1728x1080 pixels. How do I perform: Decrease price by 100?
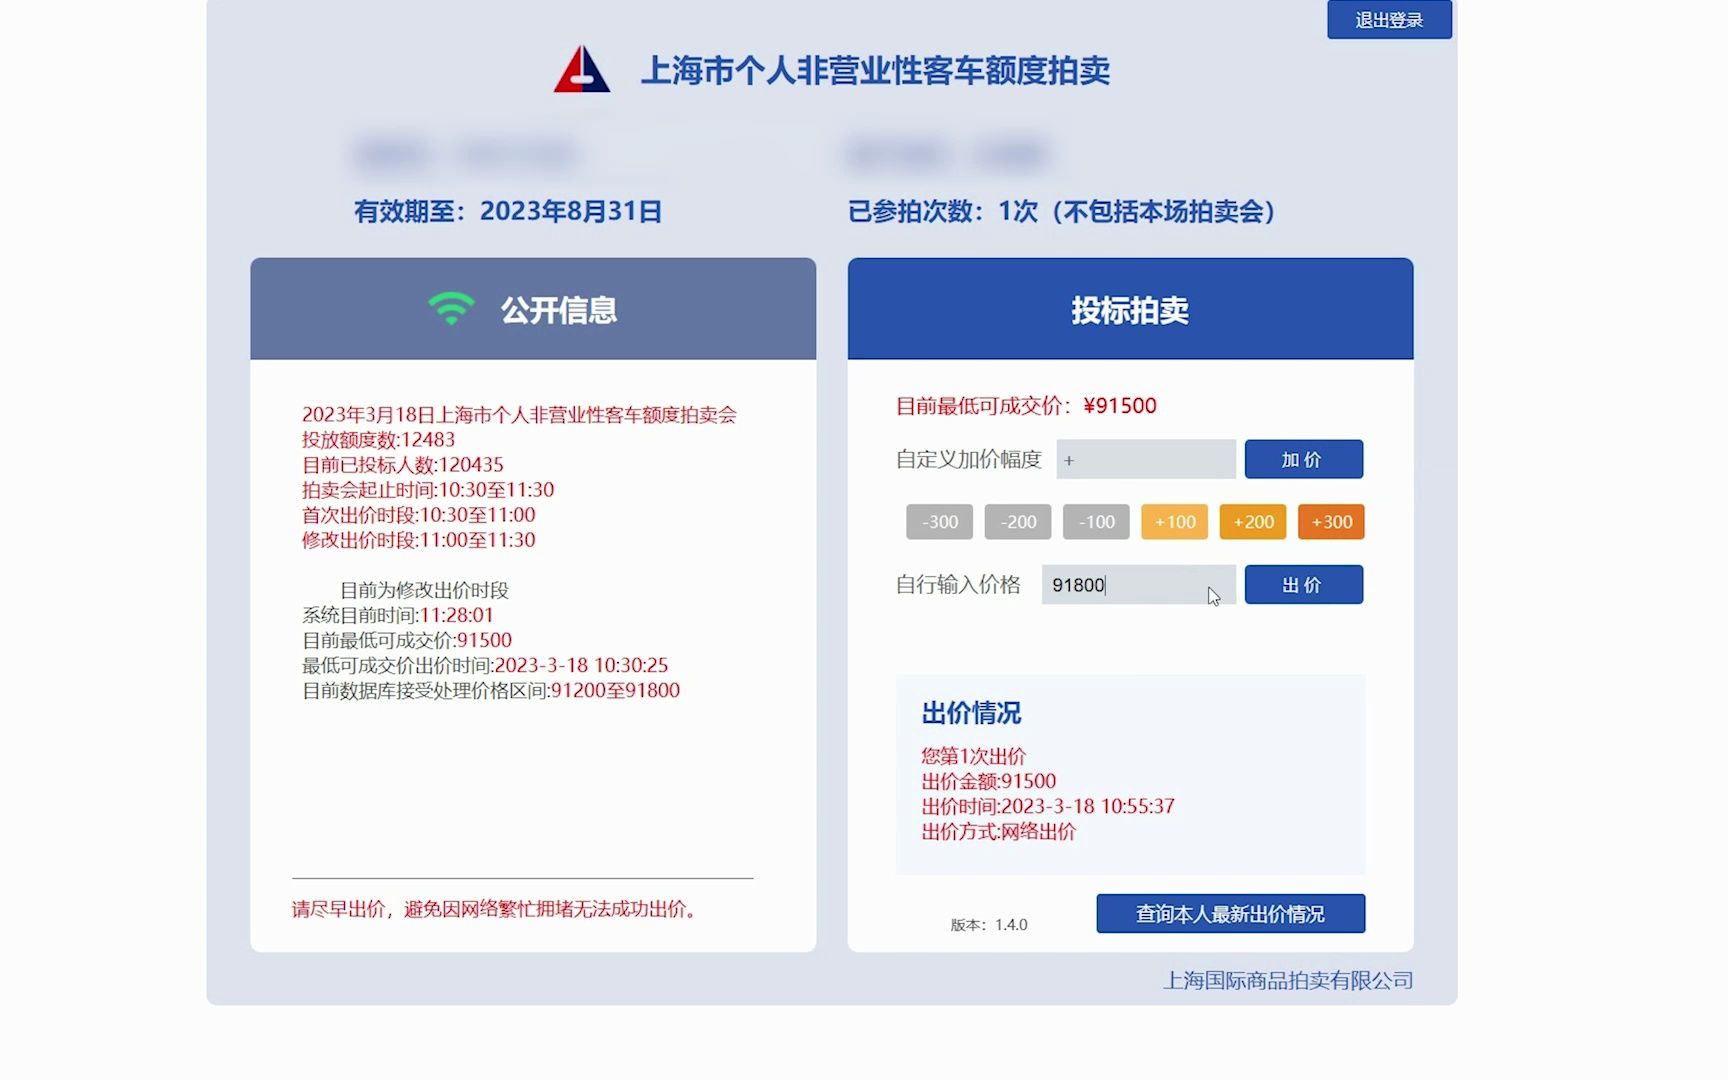pos(1096,522)
